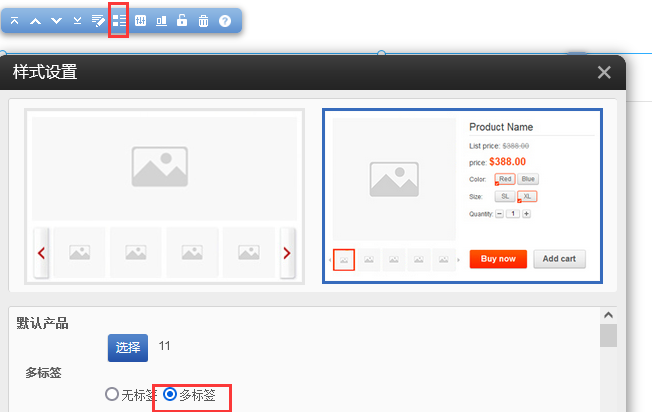
Task: Click the right carousel arrow in first template
Action: point(287,253)
